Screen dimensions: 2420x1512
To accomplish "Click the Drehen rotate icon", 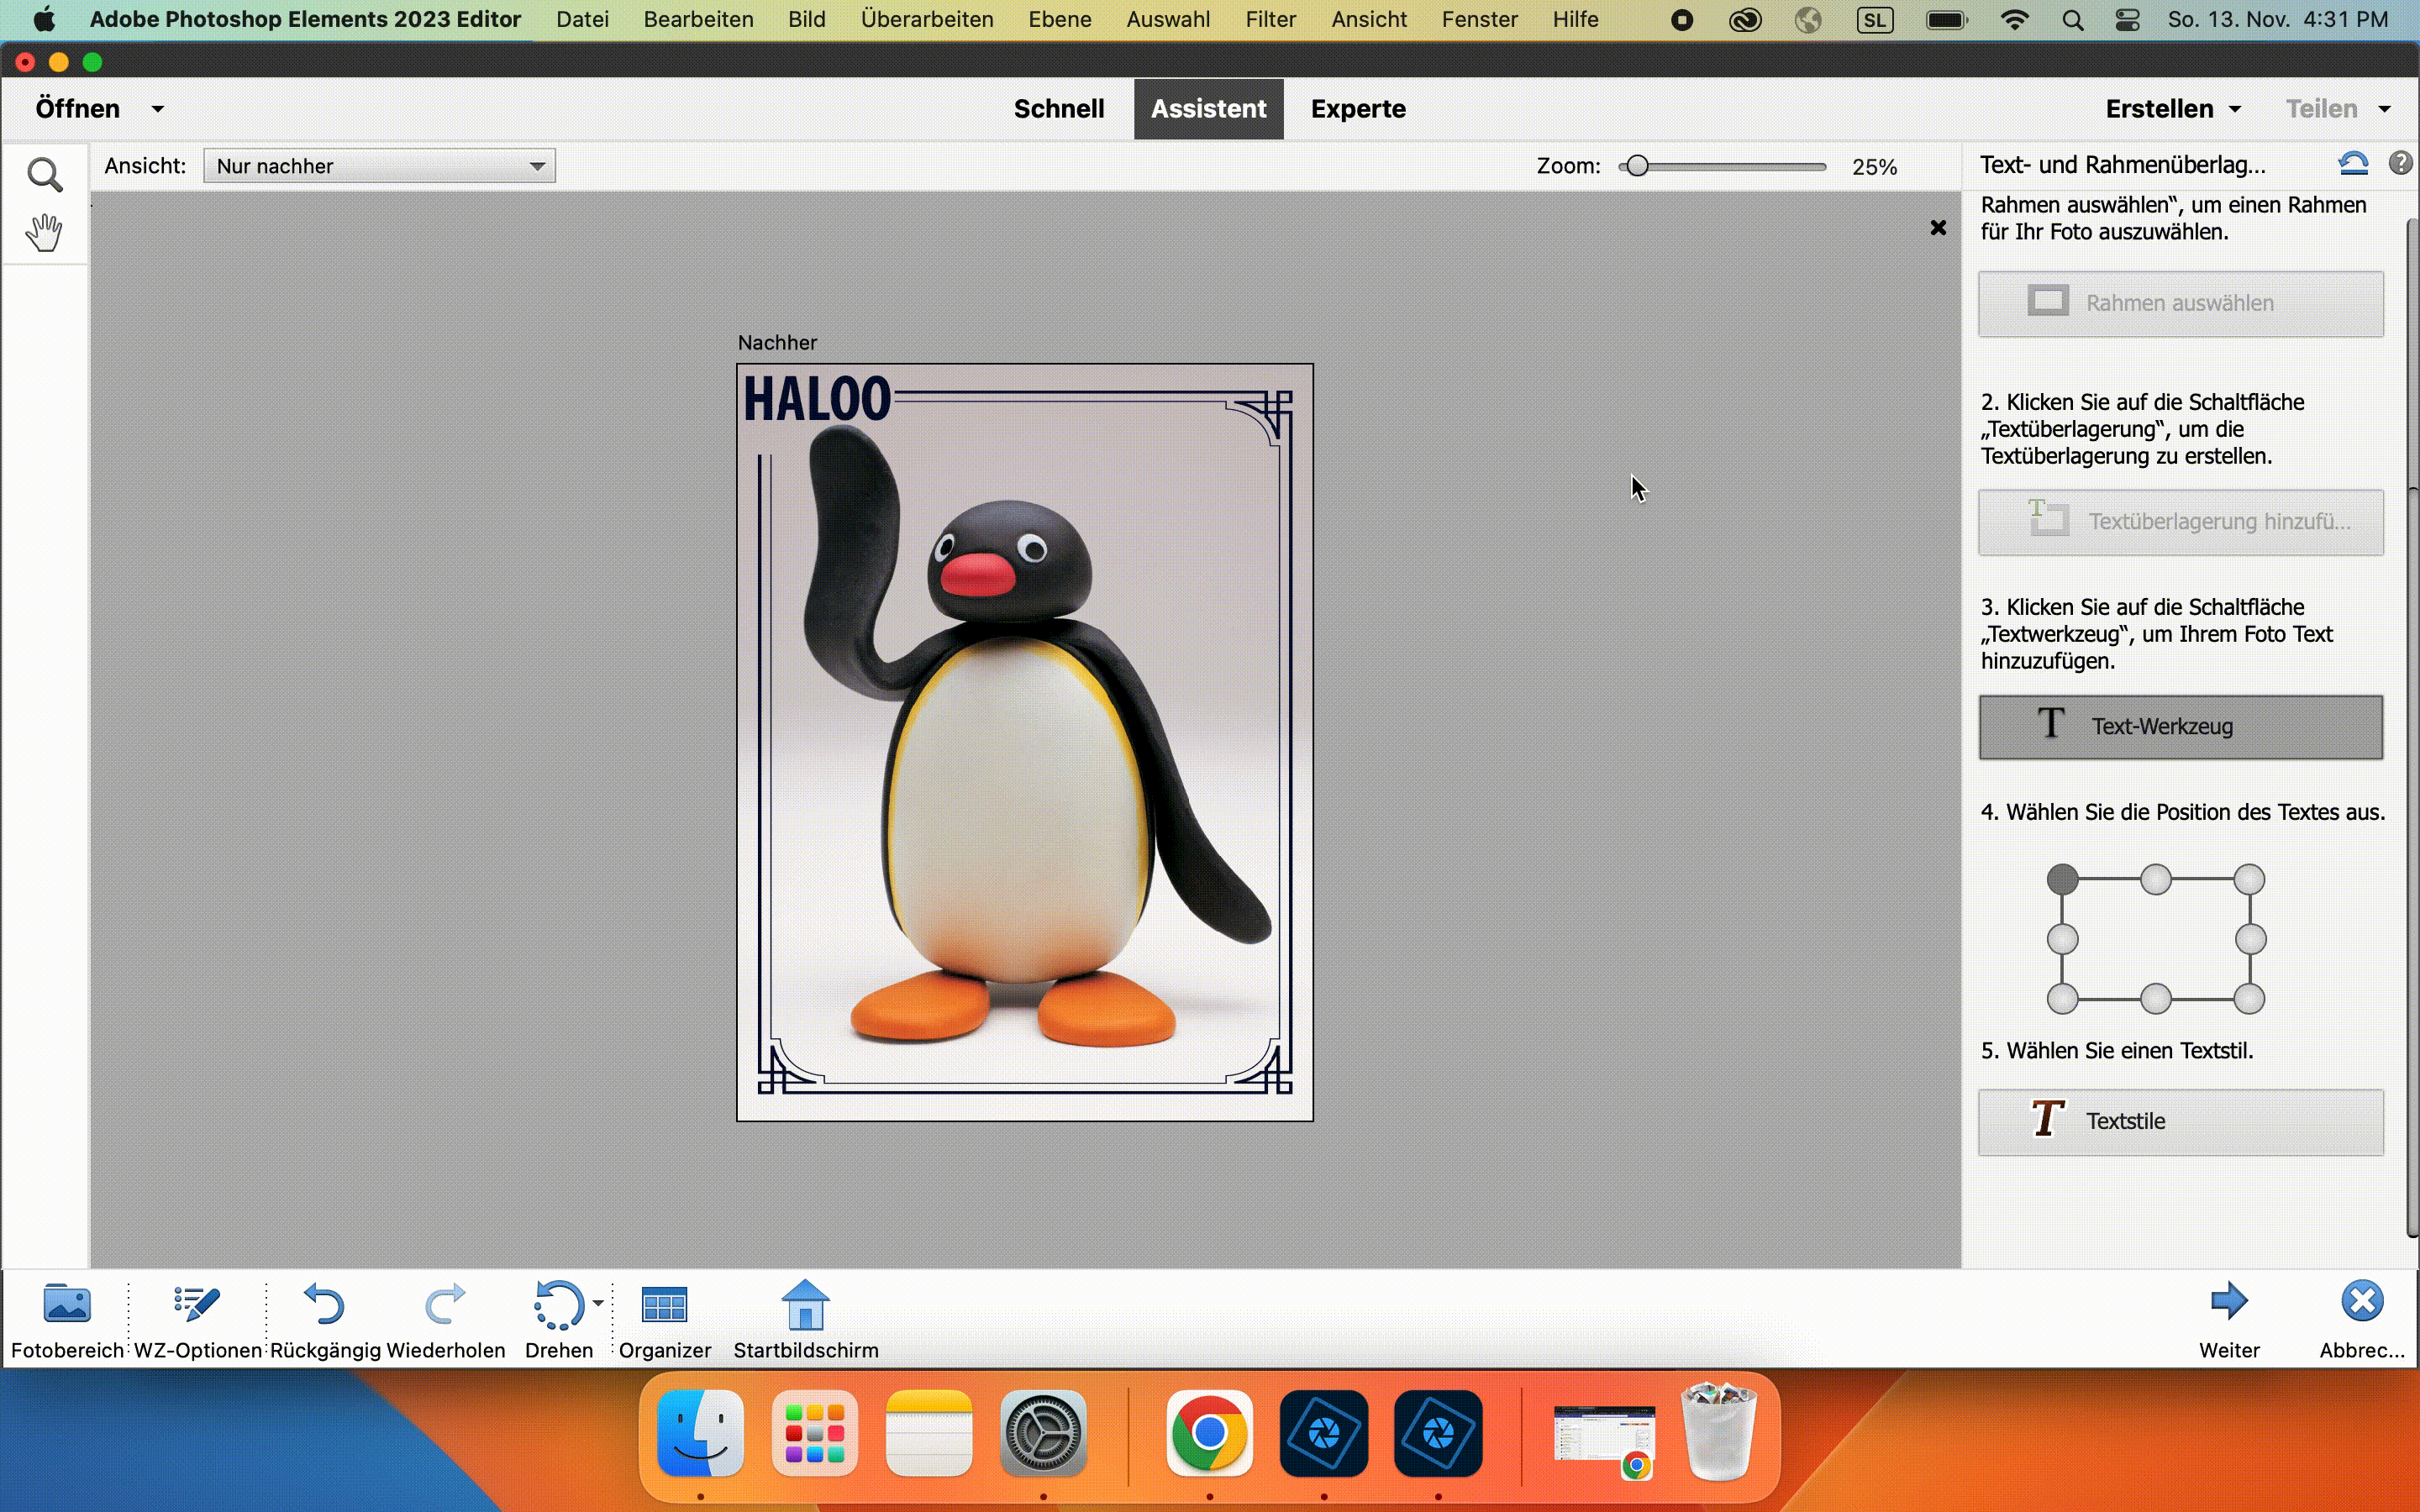I will [x=556, y=1303].
